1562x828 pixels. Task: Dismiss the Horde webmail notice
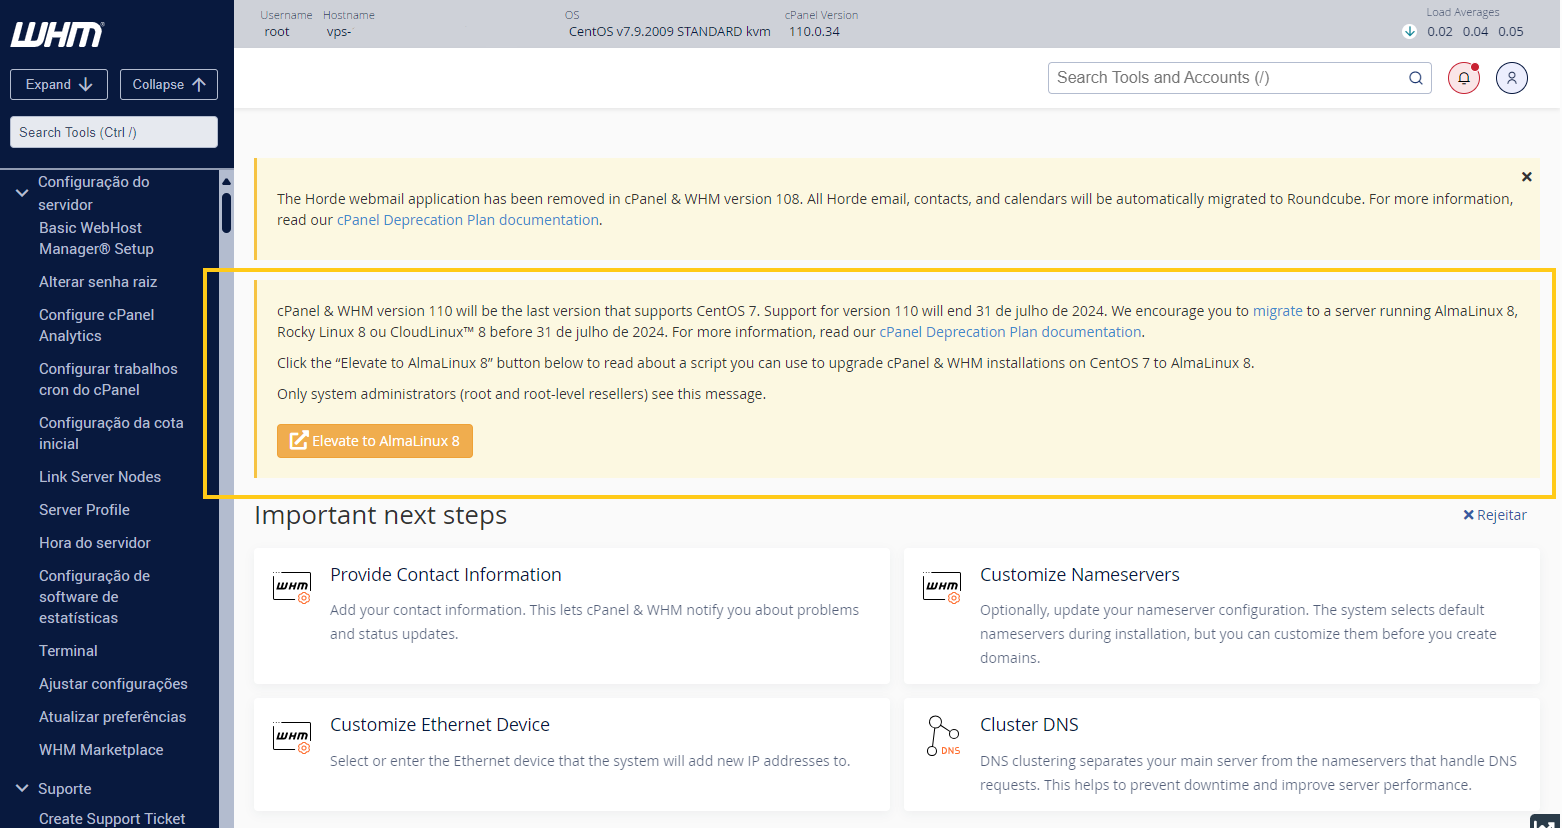(1527, 177)
